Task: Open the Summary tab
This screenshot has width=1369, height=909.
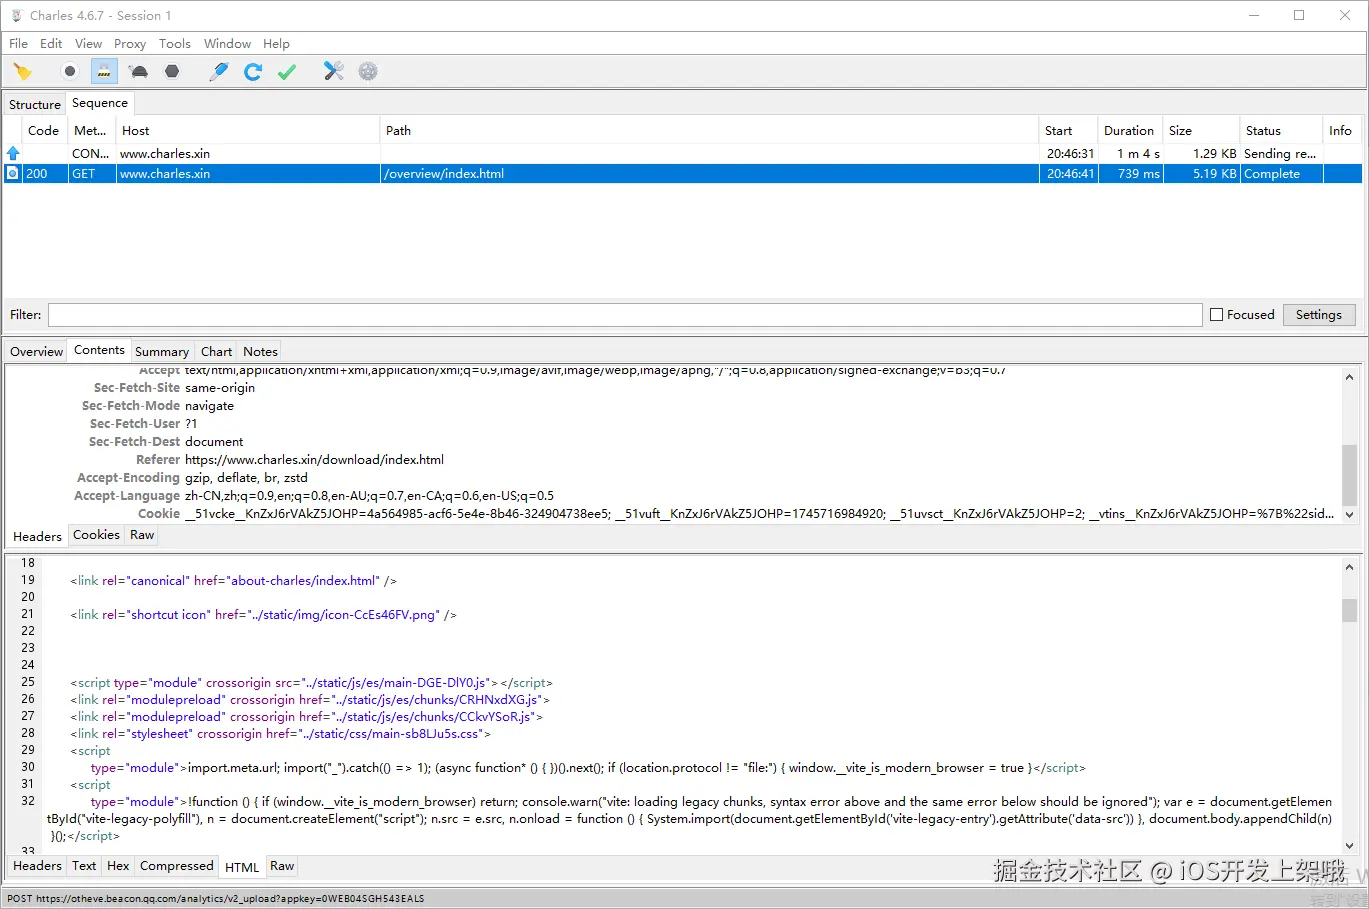Action: pos(162,351)
